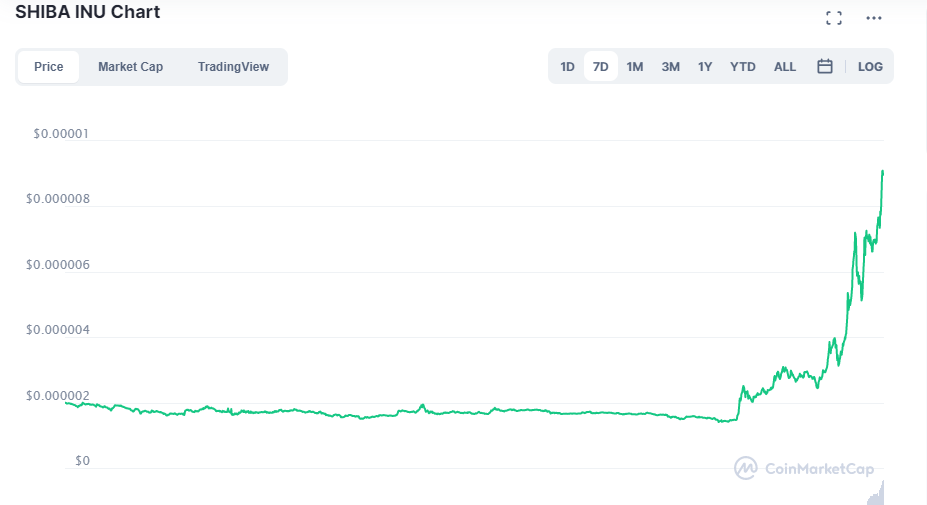Toggle the LOG scale option
Viewport: 927px width, 505px height.
click(870, 67)
